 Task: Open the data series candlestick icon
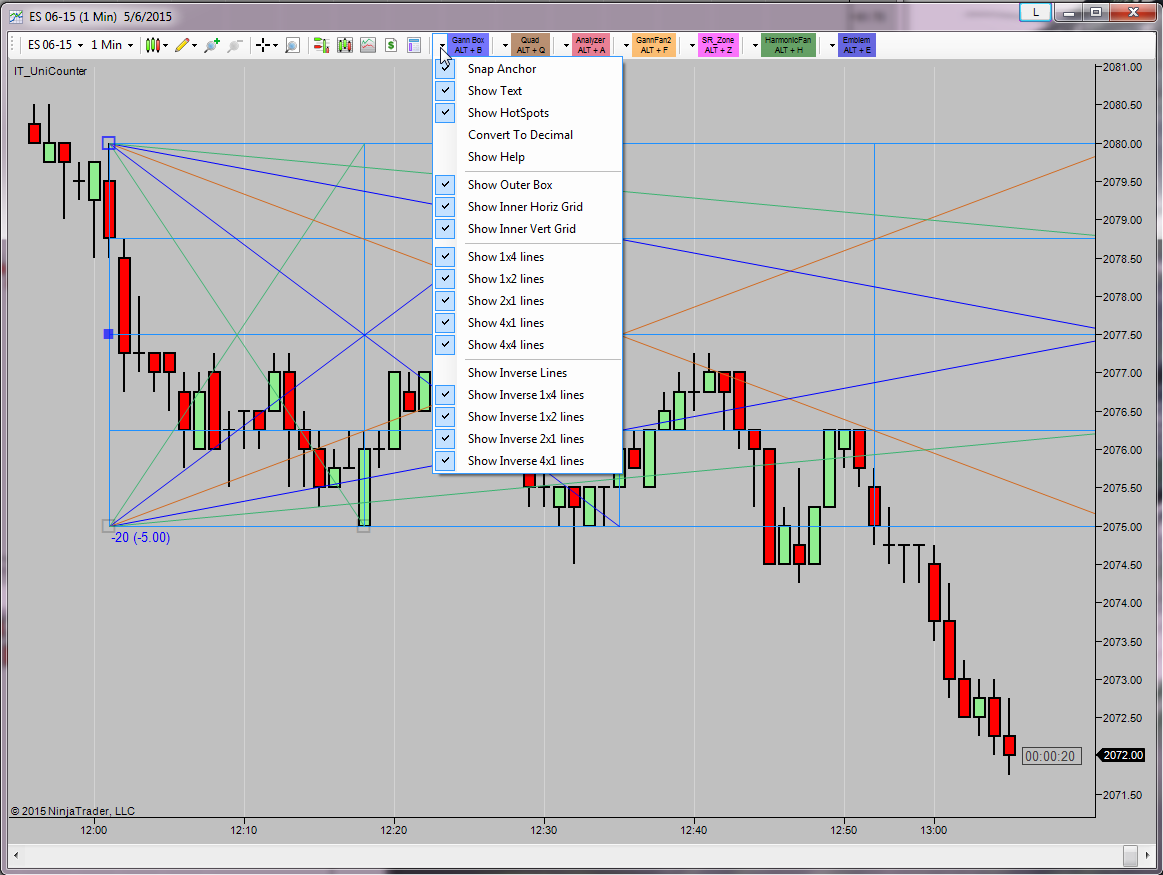(x=345, y=45)
